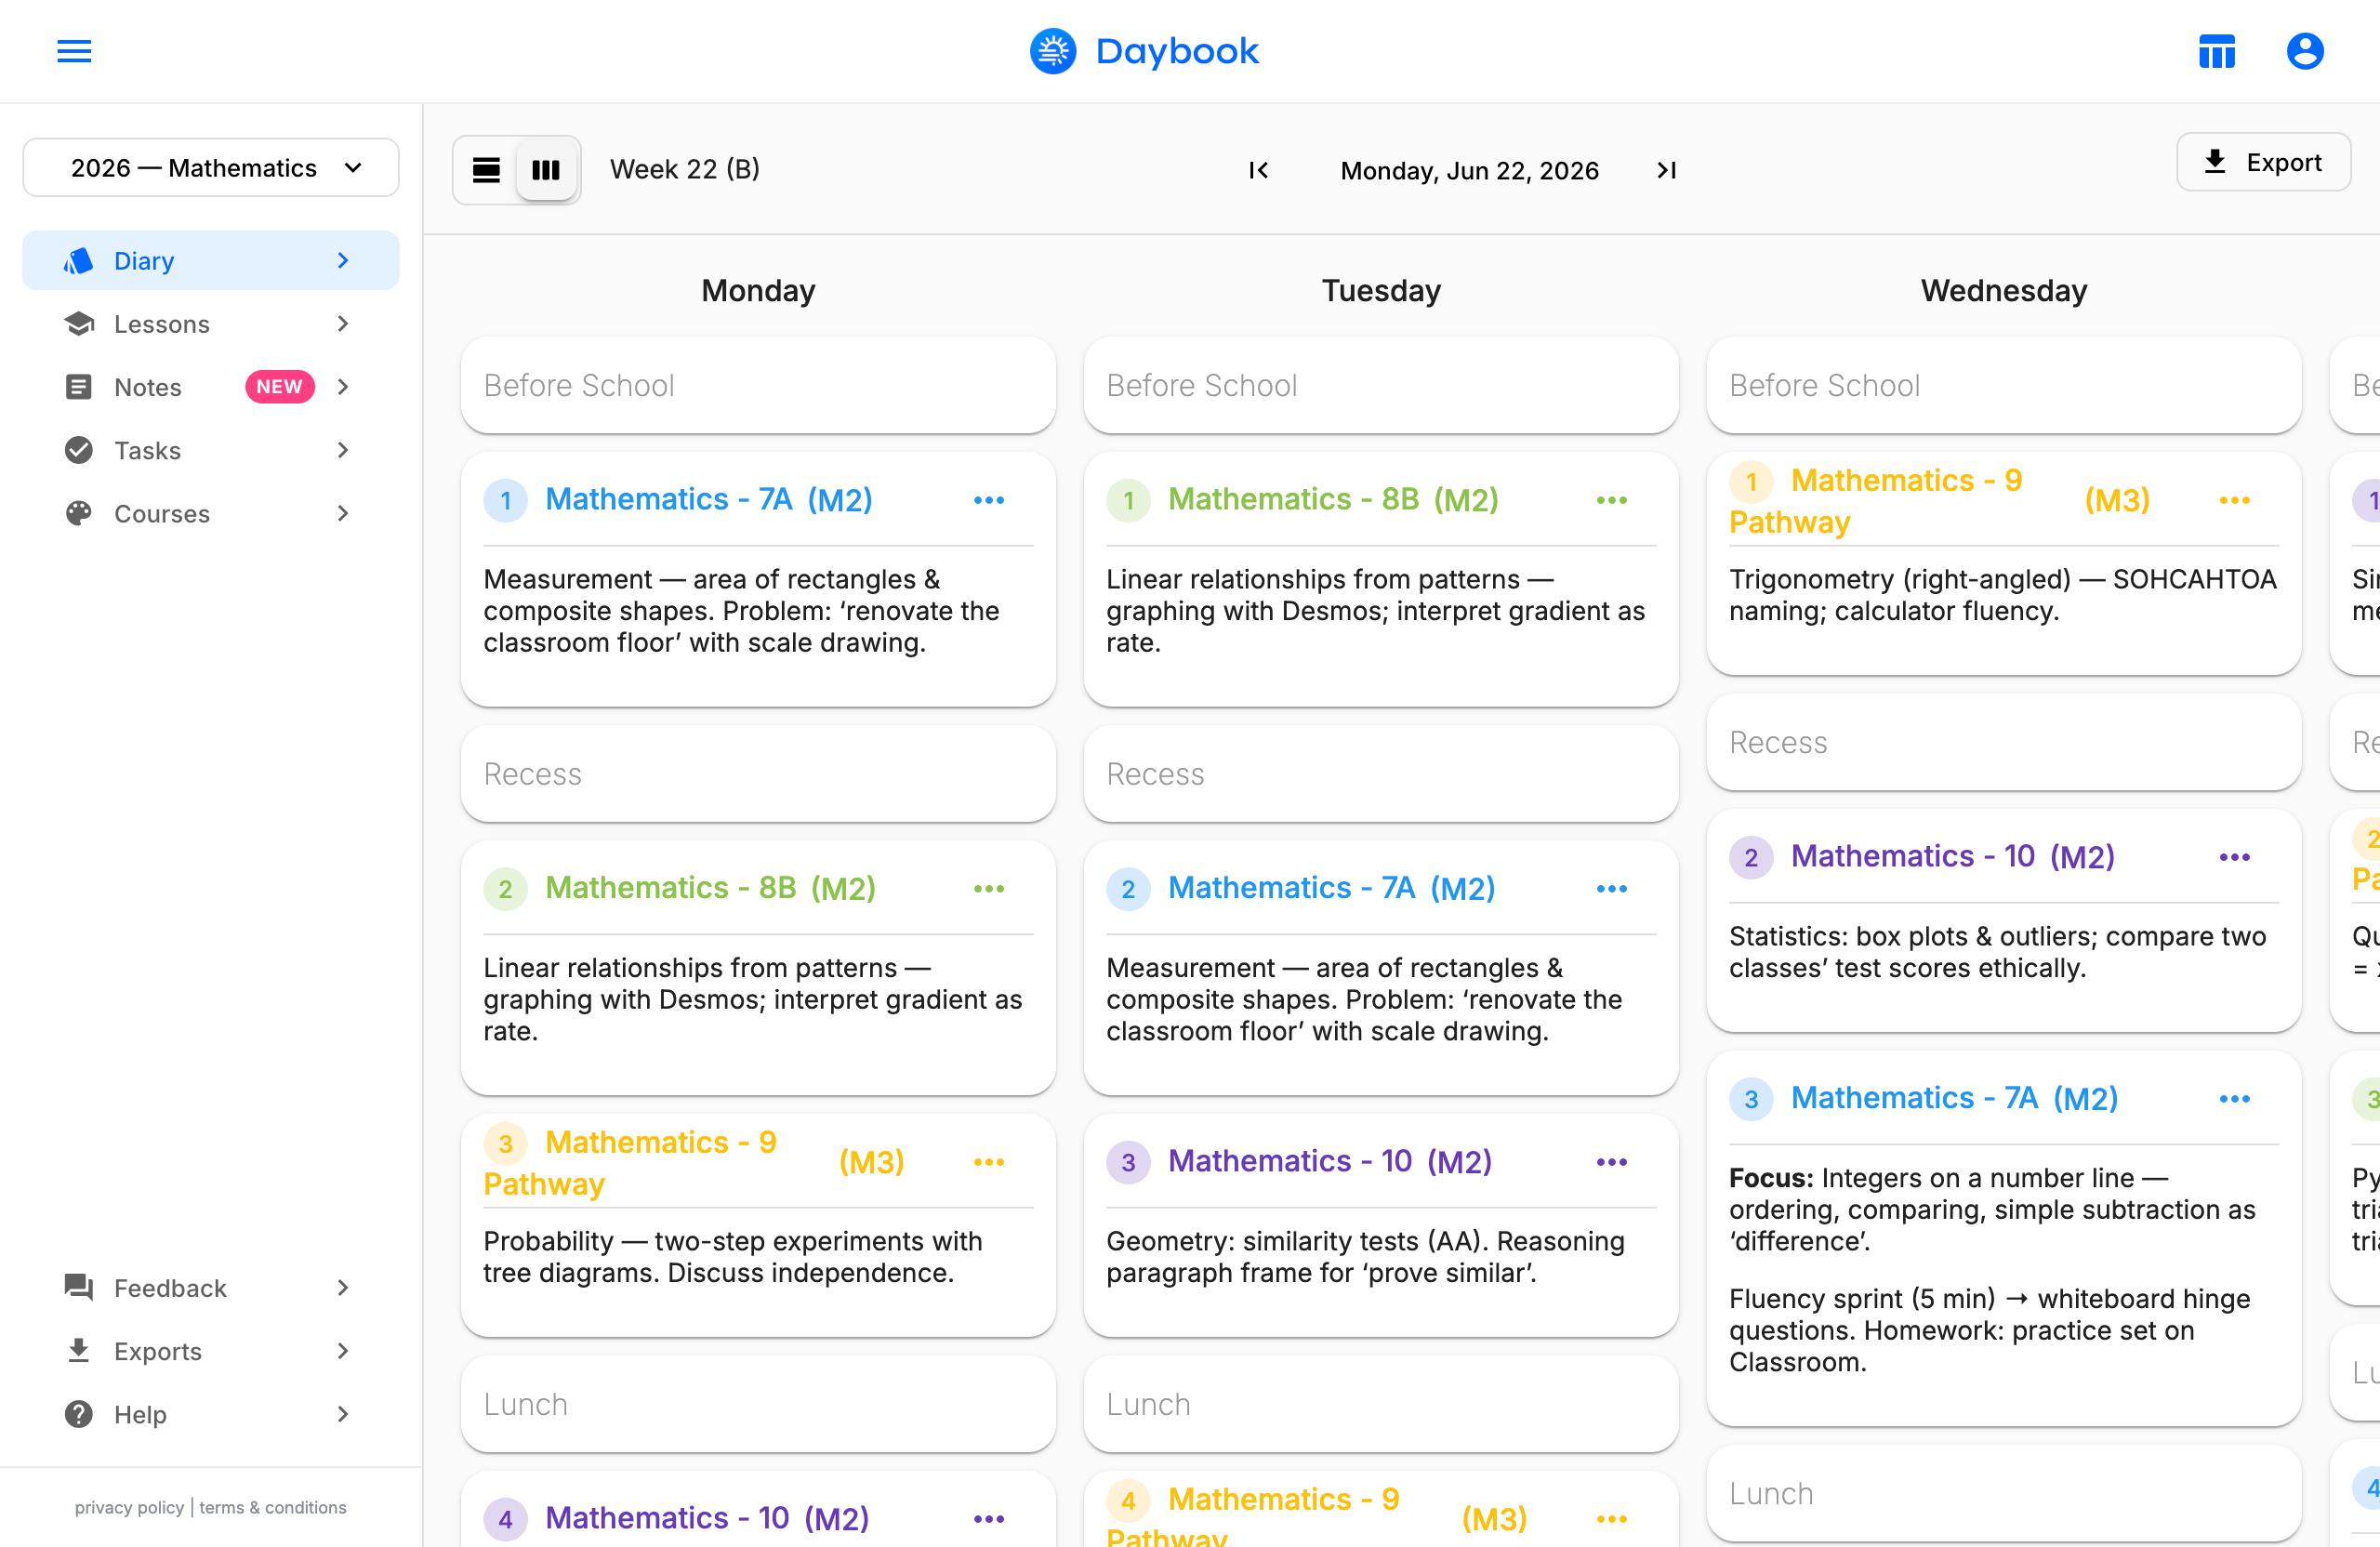
Task: Expand the Diary chevron
Action: click(343, 261)
